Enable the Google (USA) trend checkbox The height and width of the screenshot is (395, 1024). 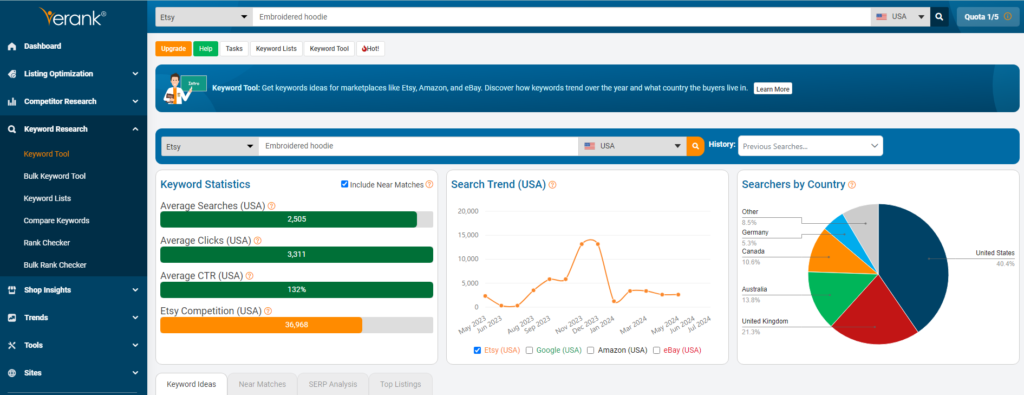tap(530, 350)
